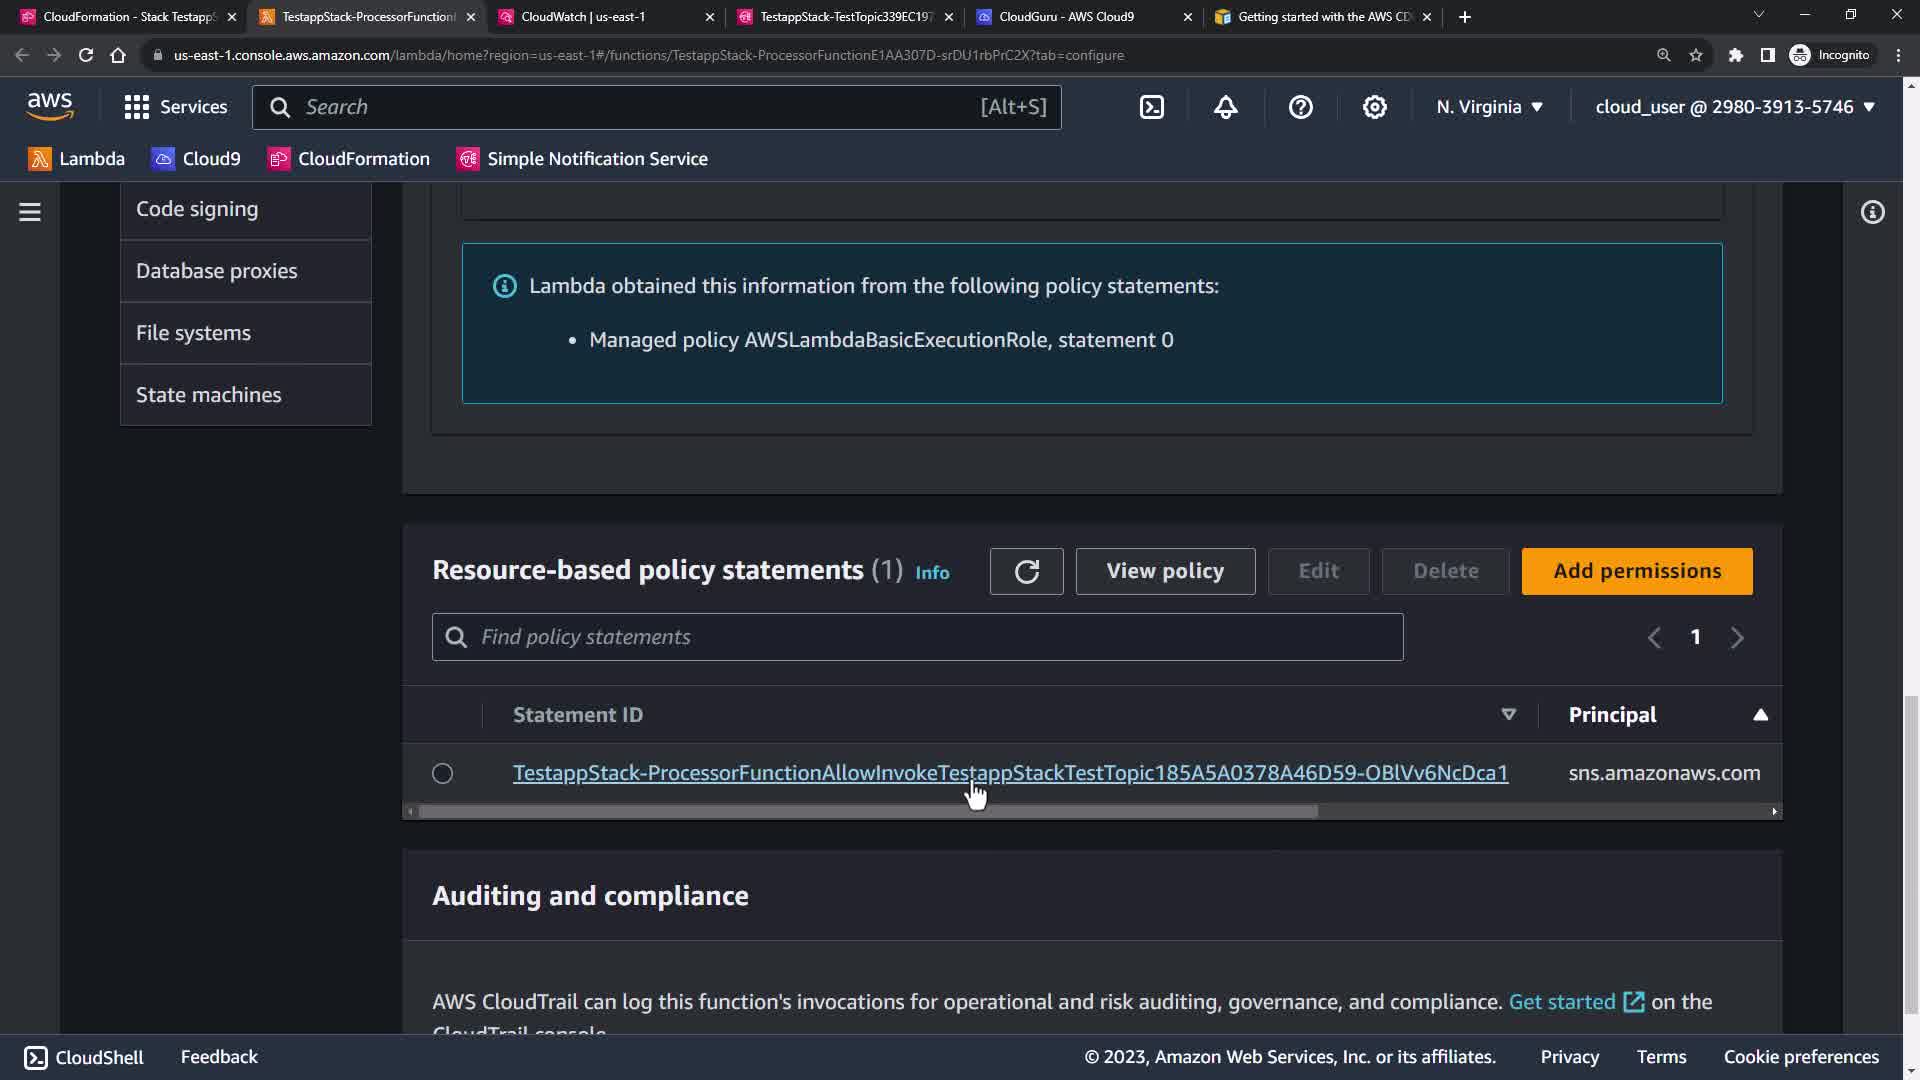The width and height of the screenshot is (1920, 1080).
Task: Click the policy statements refresh icon button
Action: tap(1026, 571)
